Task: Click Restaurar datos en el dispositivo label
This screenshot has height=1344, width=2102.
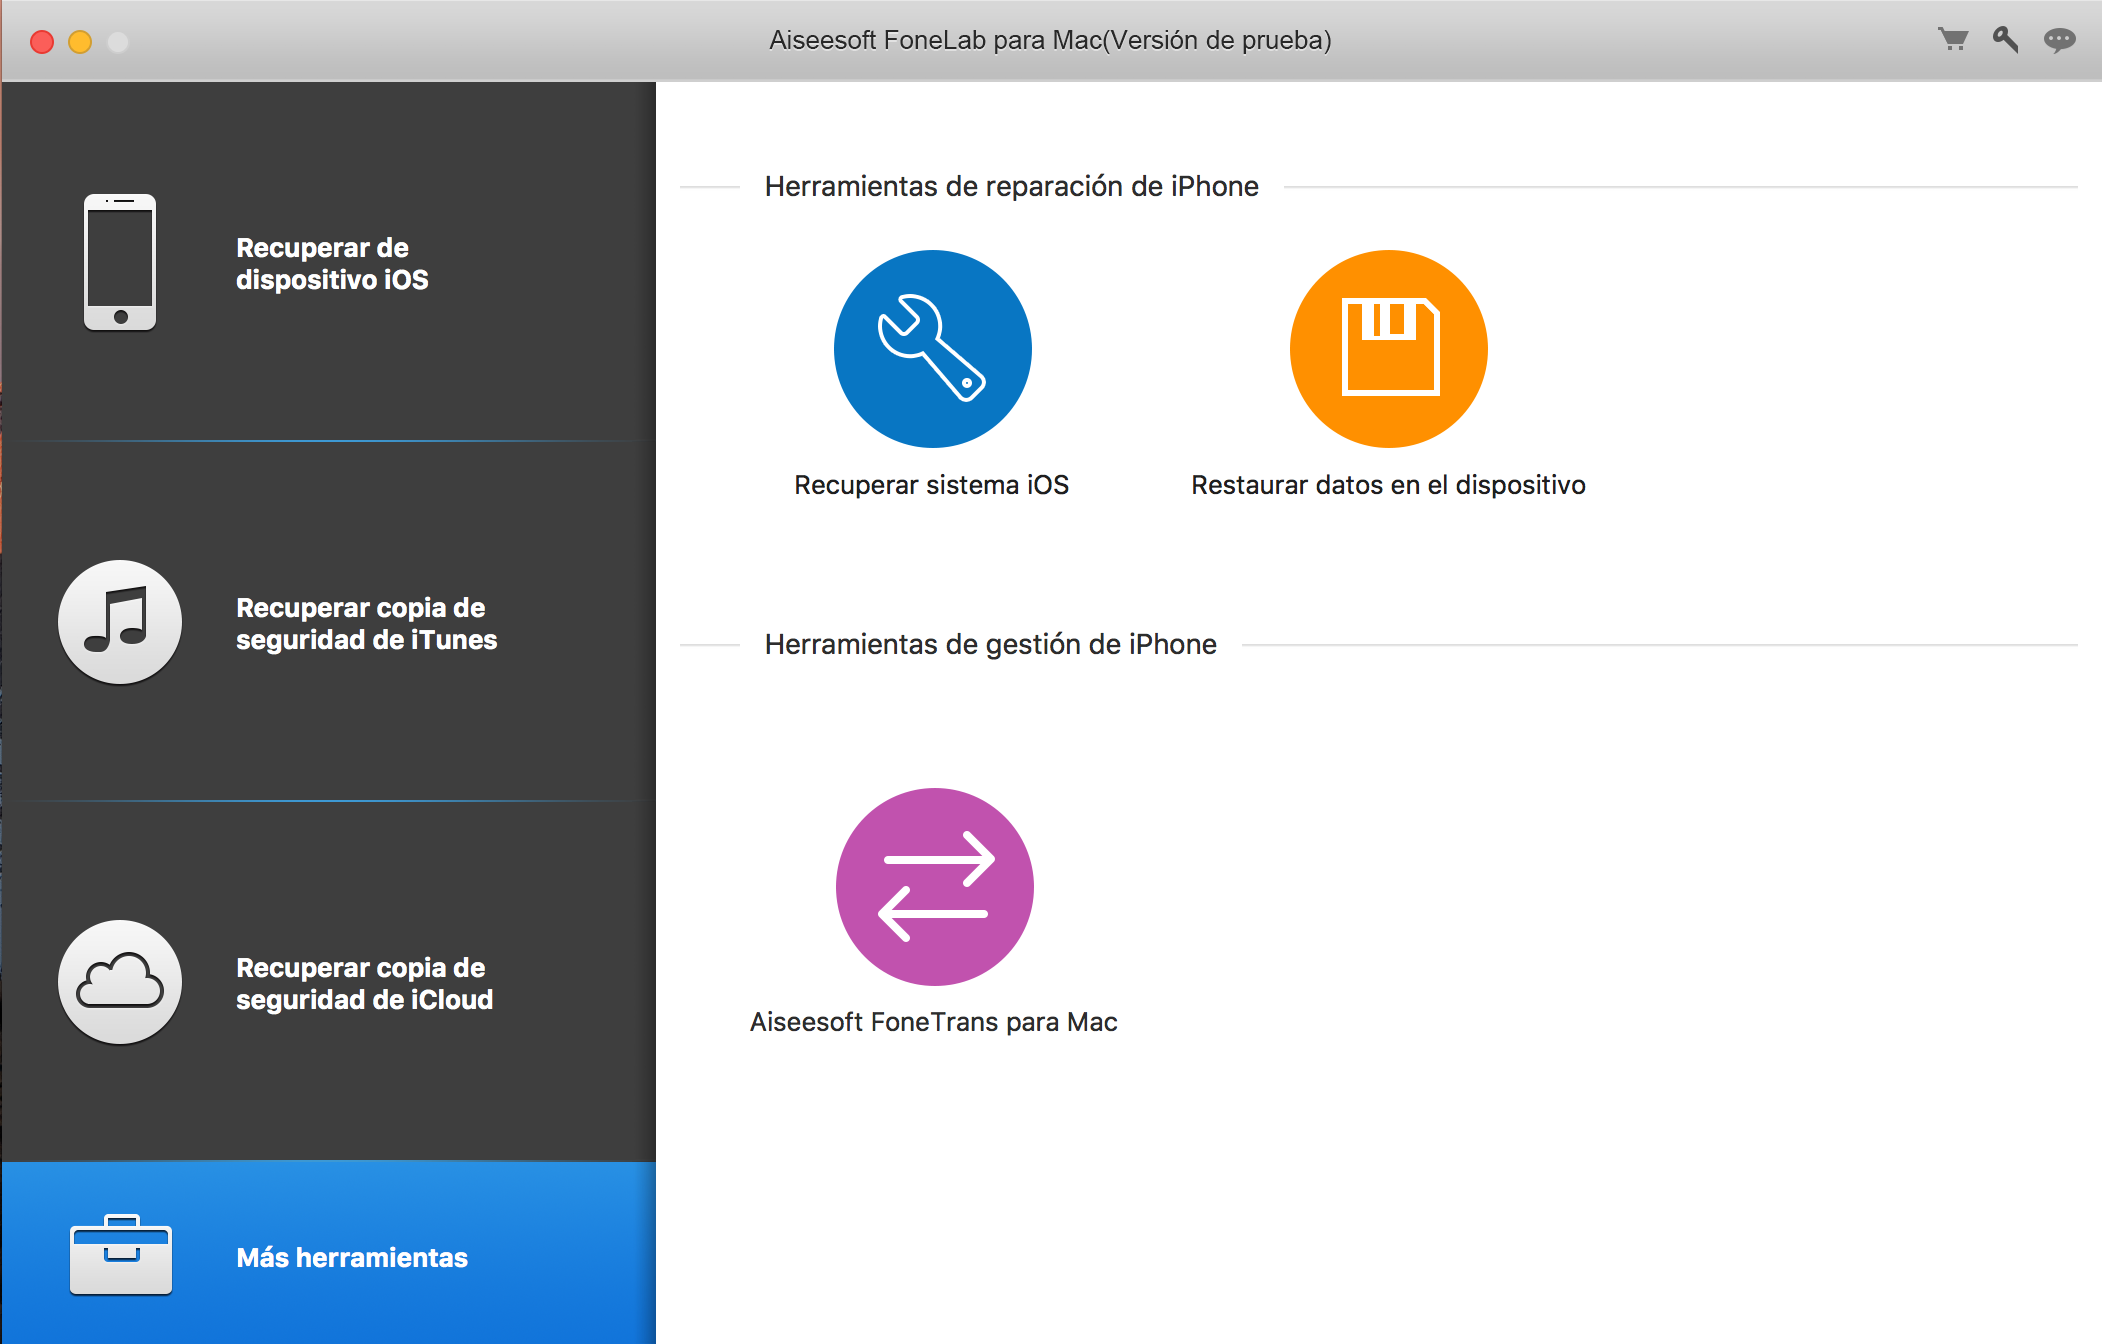Action: tap(1388, 485)
